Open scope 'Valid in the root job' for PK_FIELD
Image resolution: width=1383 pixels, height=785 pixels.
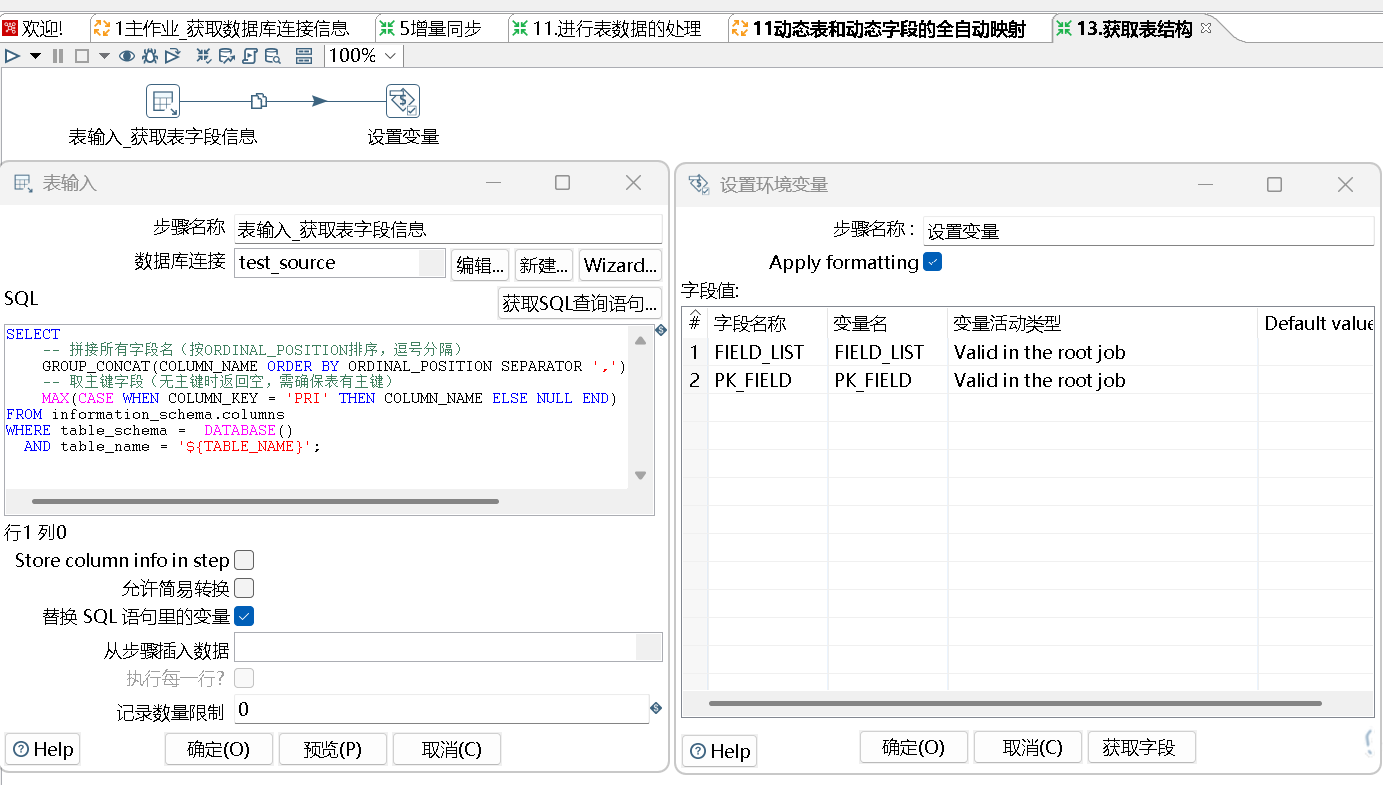pyautogui.click(x=1102, y=380)
